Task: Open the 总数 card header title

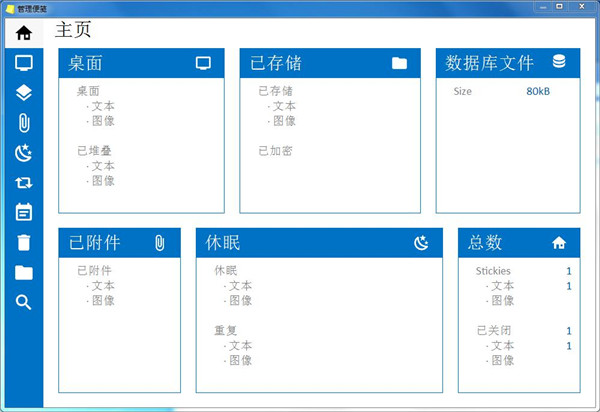Action: coord(485,243)
